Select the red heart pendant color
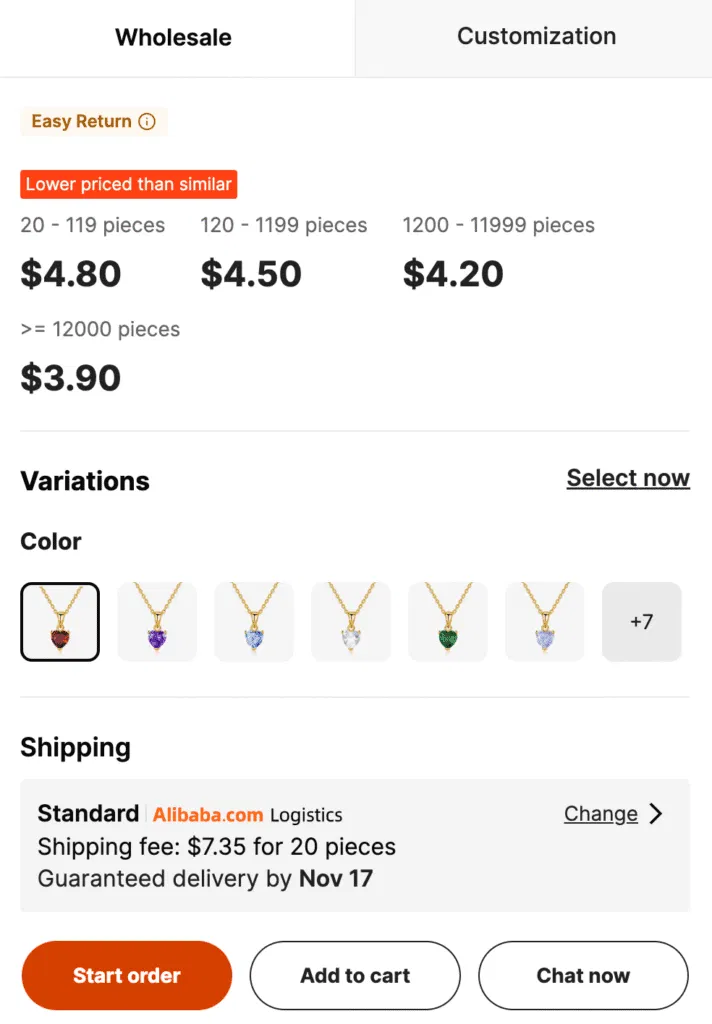712x1024 pixels. click(59, 621)
